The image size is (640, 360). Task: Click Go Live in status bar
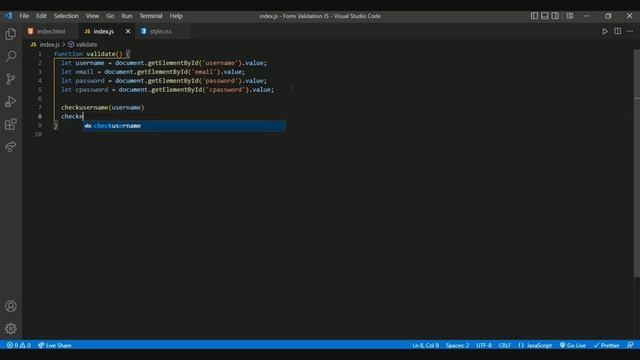coord(573,345)
